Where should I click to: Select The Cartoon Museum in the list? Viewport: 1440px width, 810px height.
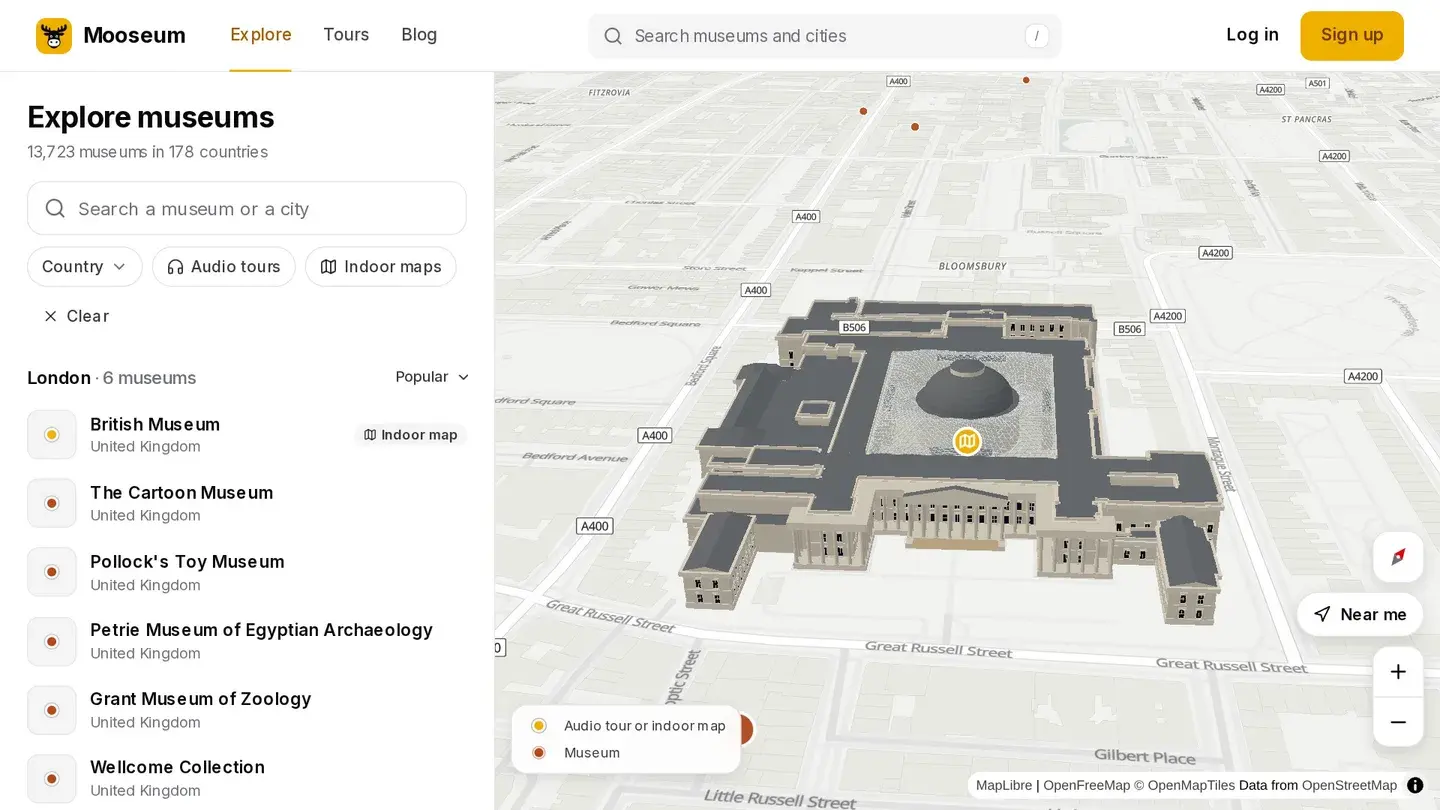(247, 503)
